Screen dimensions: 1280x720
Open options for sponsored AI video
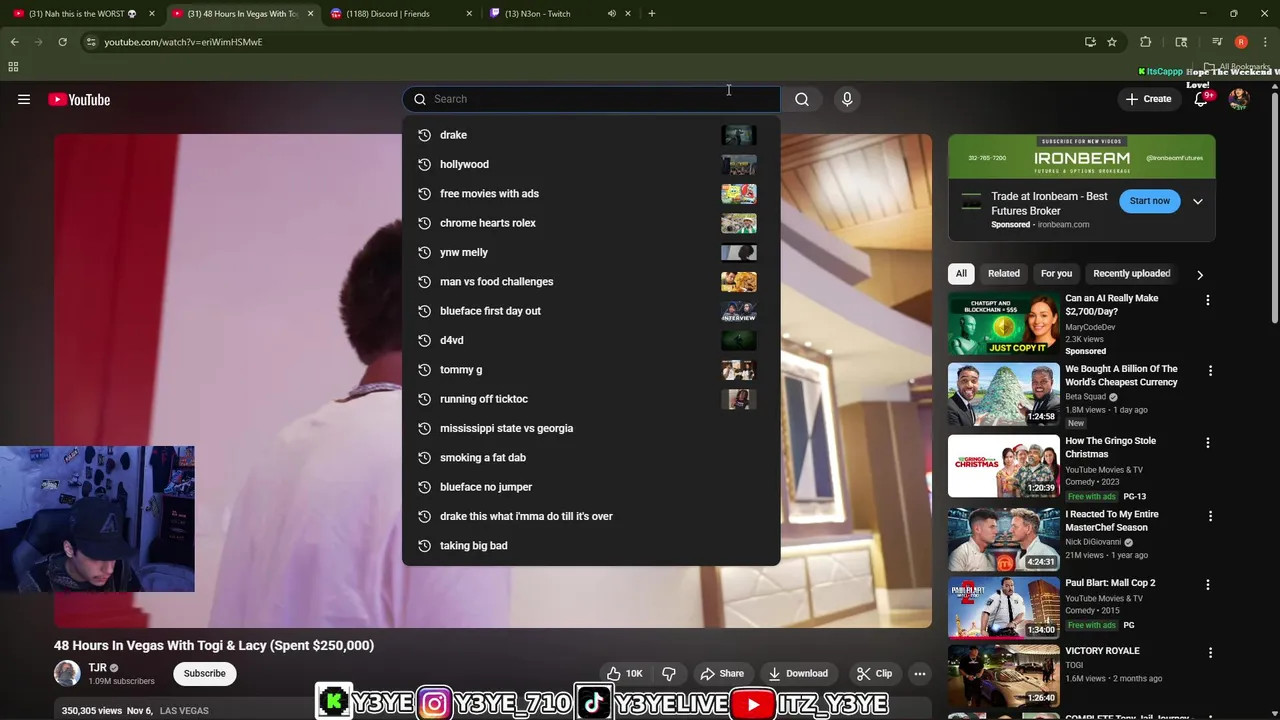click(x=1207, y=300)
